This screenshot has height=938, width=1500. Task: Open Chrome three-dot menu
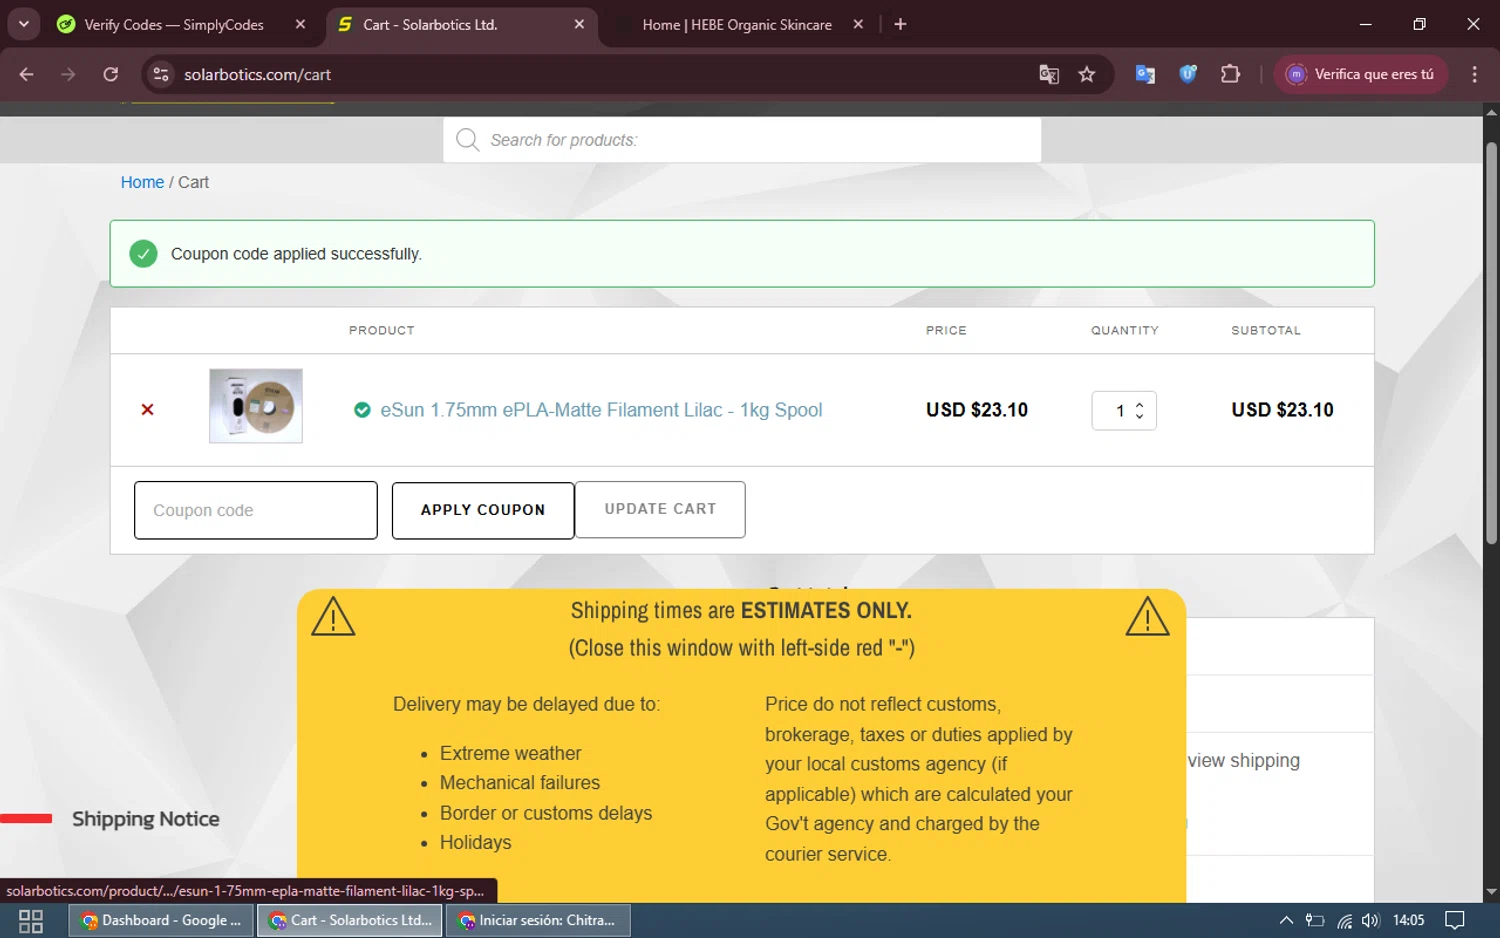point(1474,74)
